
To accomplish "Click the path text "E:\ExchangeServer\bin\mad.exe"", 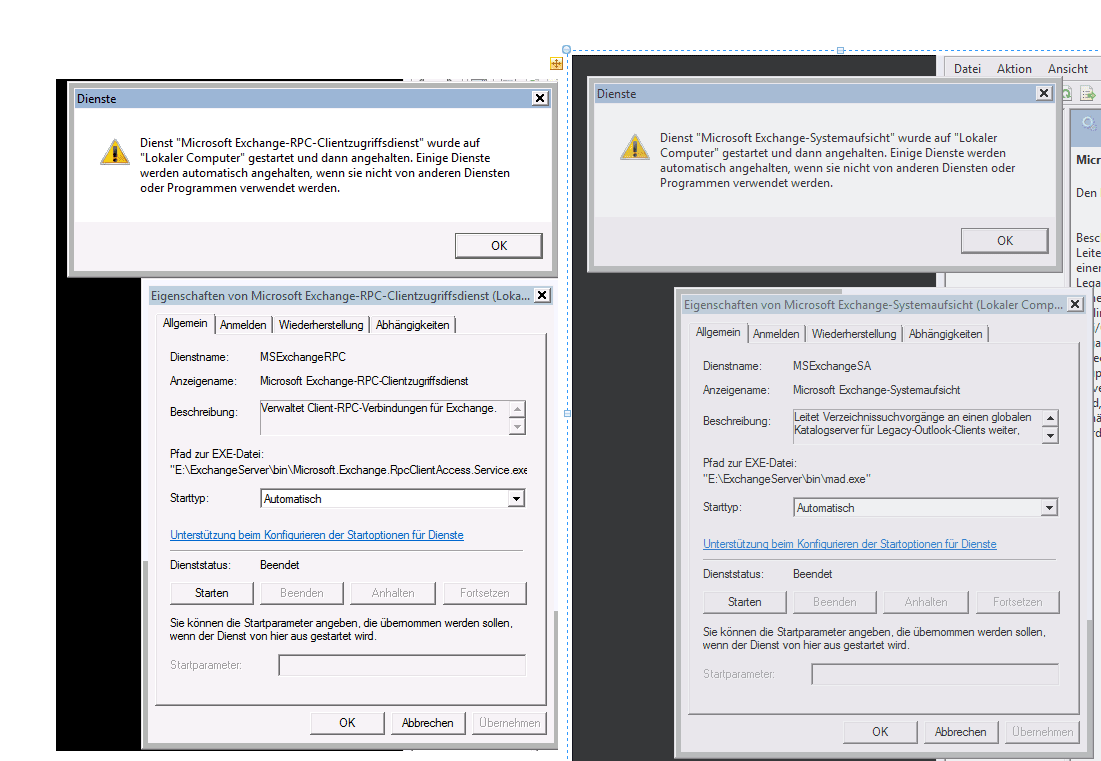I will (x=786, y=479).
